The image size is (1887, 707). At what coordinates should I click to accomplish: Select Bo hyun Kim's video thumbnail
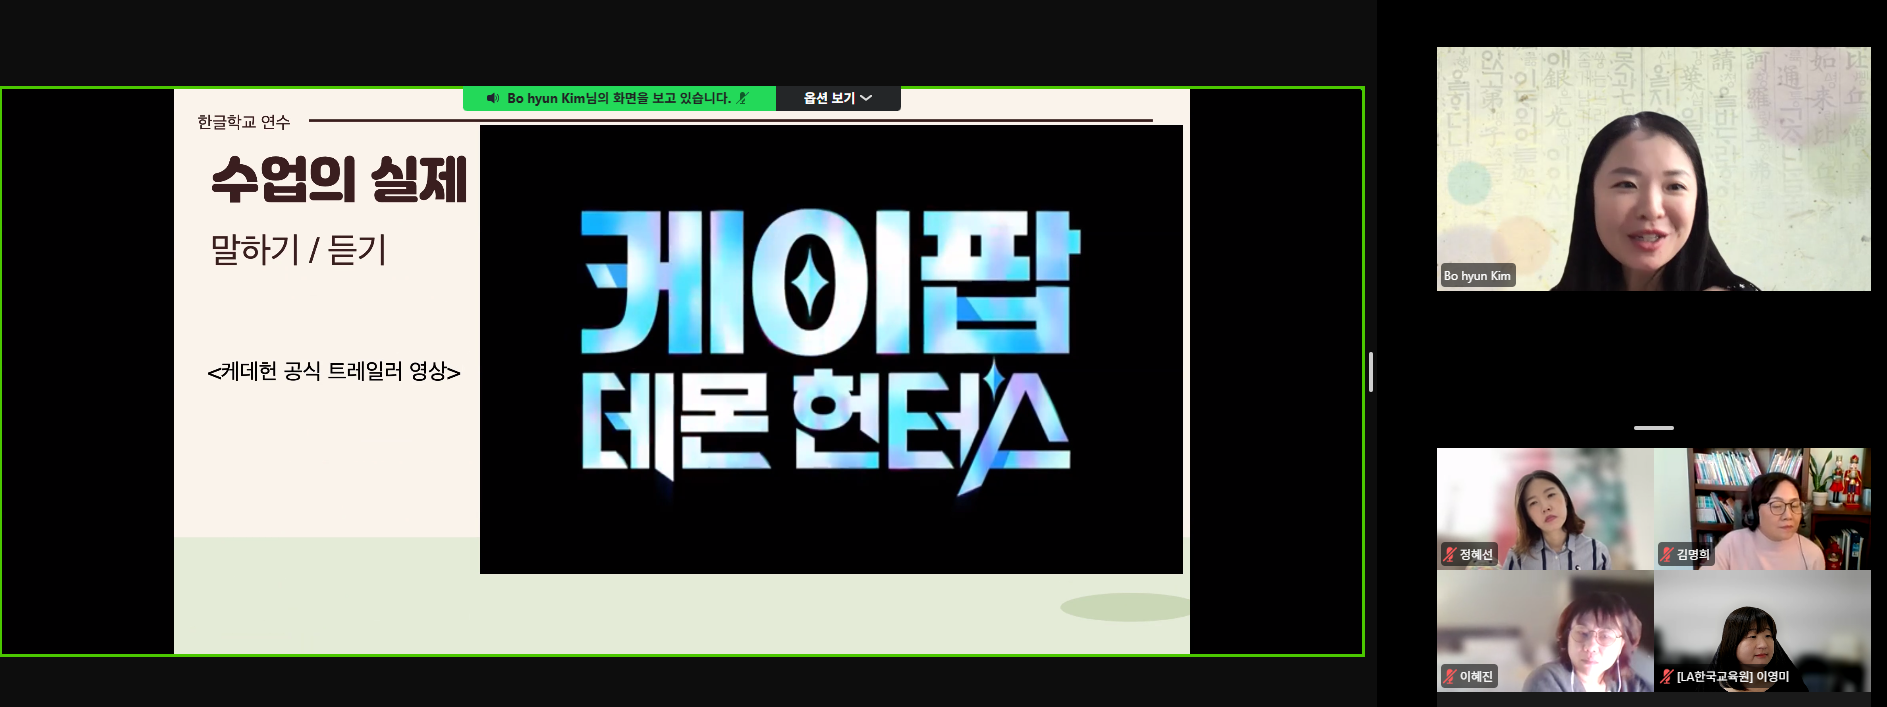(x=1653, y=169)
